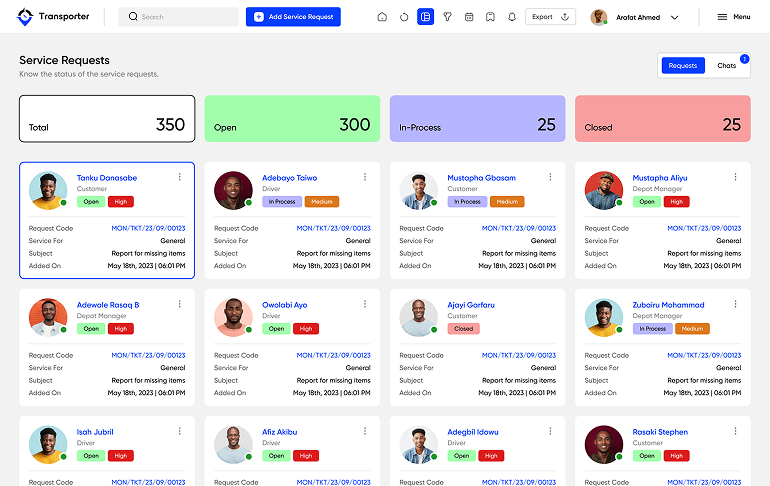Click the Export button
770x486 pixels.
tap(550, 17)
